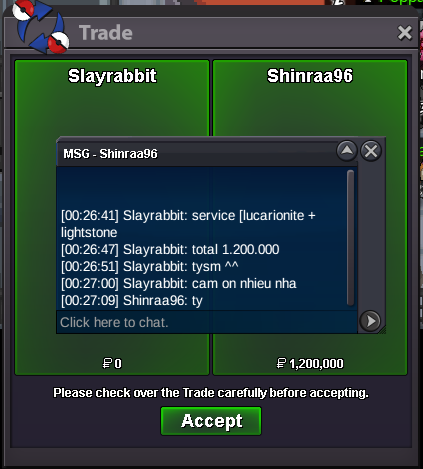Click the Trade window title text

pos(106,33)
